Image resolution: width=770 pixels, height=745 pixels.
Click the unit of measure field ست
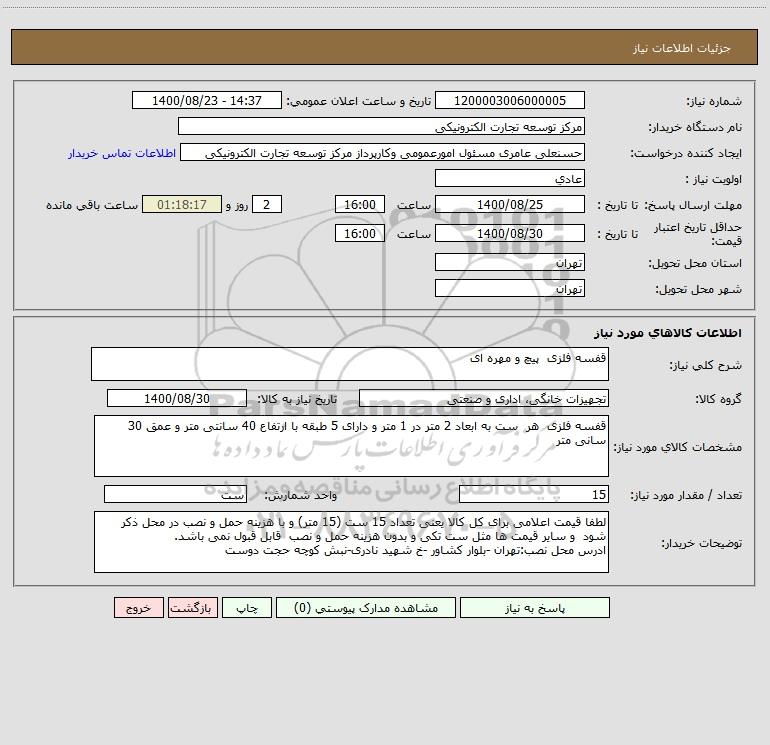point(175,494)
